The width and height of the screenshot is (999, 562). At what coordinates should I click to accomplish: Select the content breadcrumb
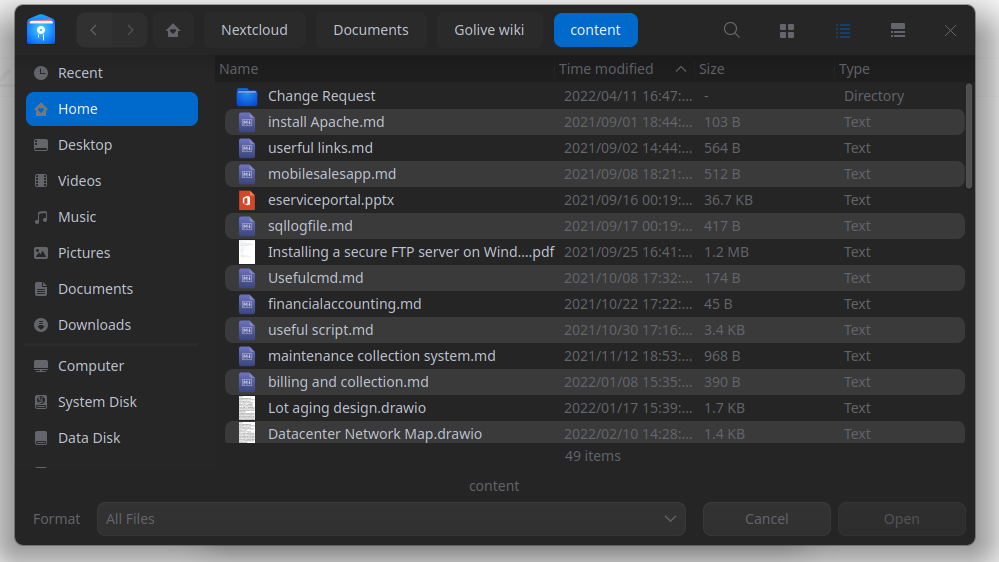coord(596,30)
